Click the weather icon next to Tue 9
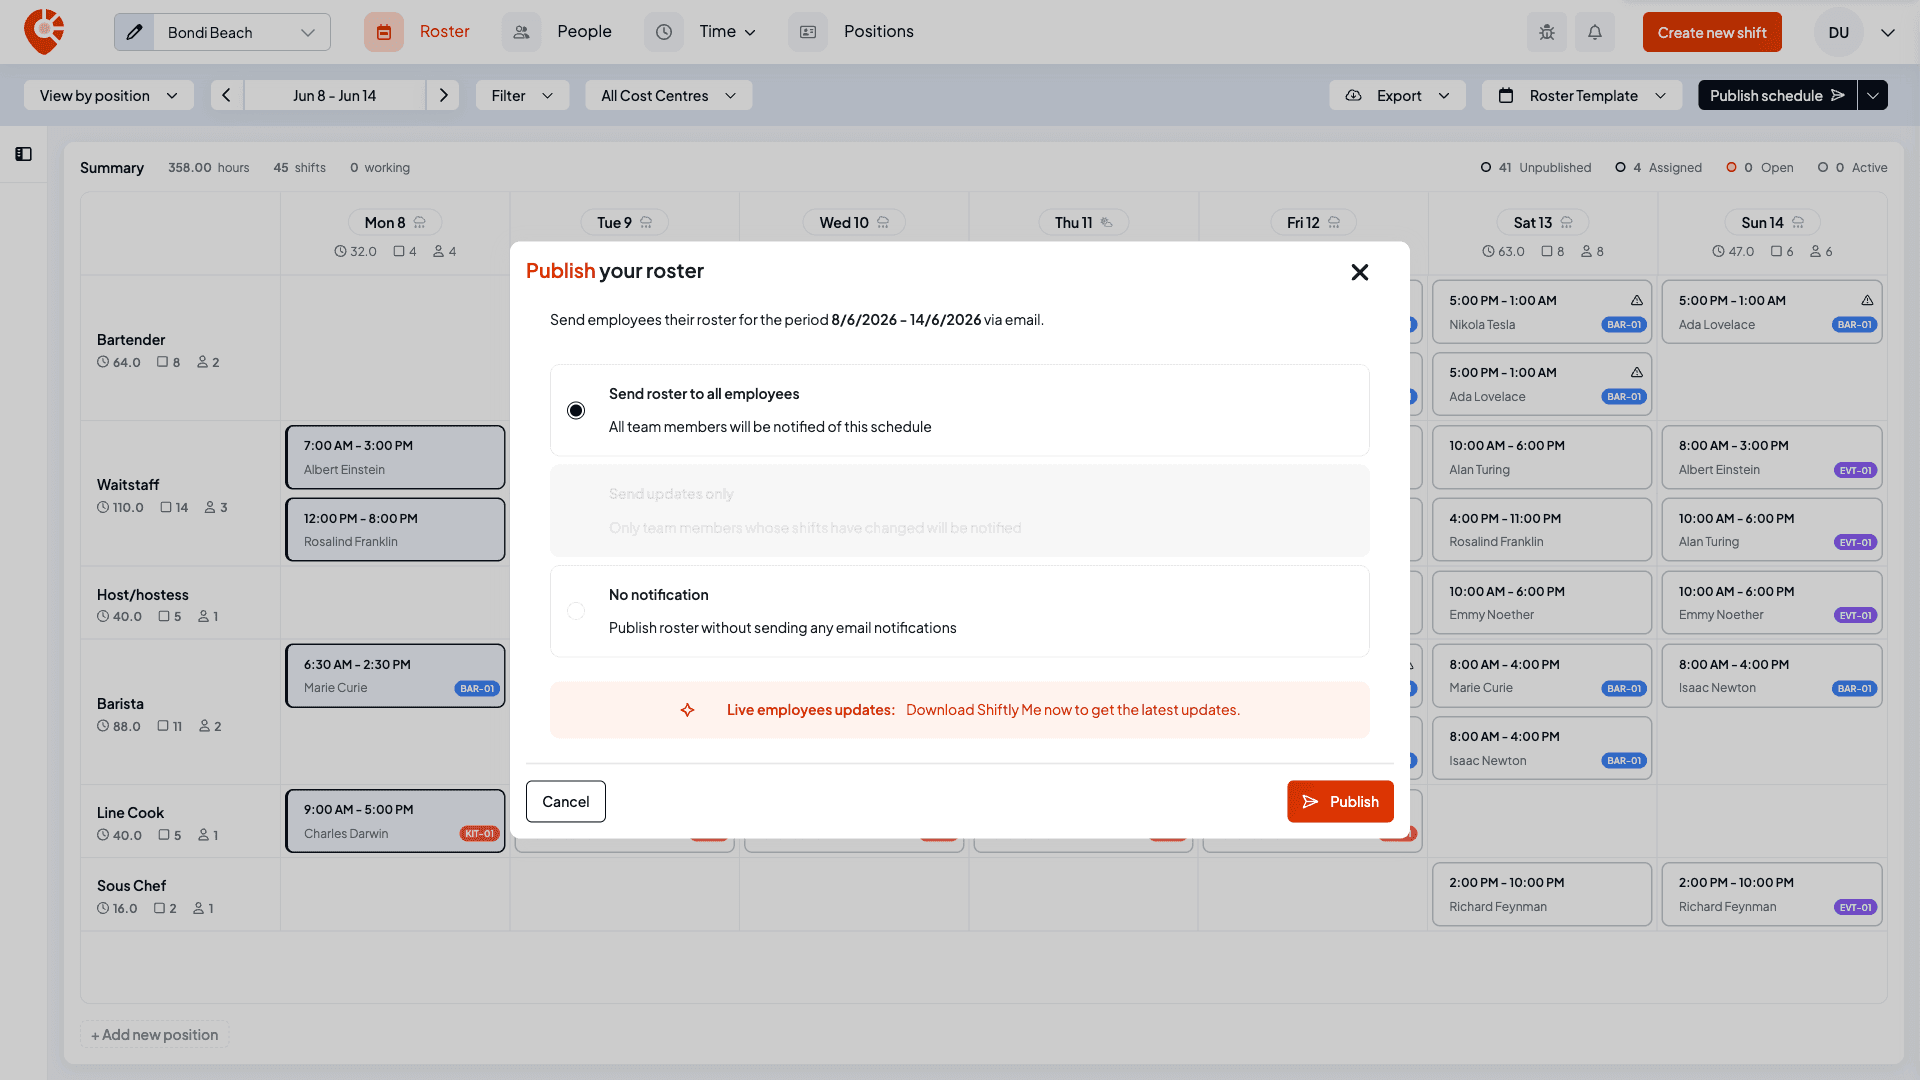1920x1080 pixels. coord(646,223)
